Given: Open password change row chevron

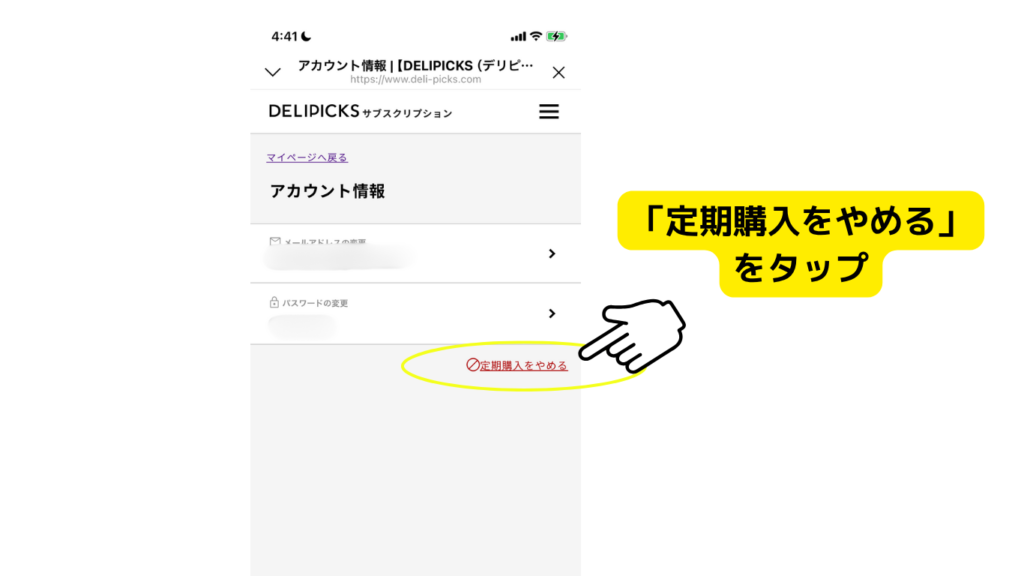Looking at the screenshot, I should 552,313.
